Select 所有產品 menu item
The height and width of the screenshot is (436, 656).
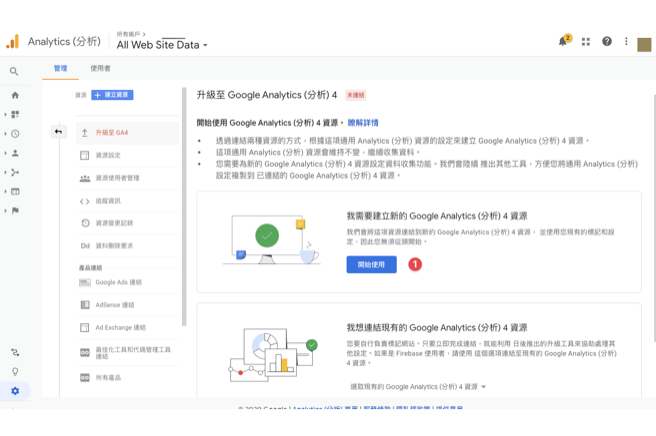coord(127,377)
